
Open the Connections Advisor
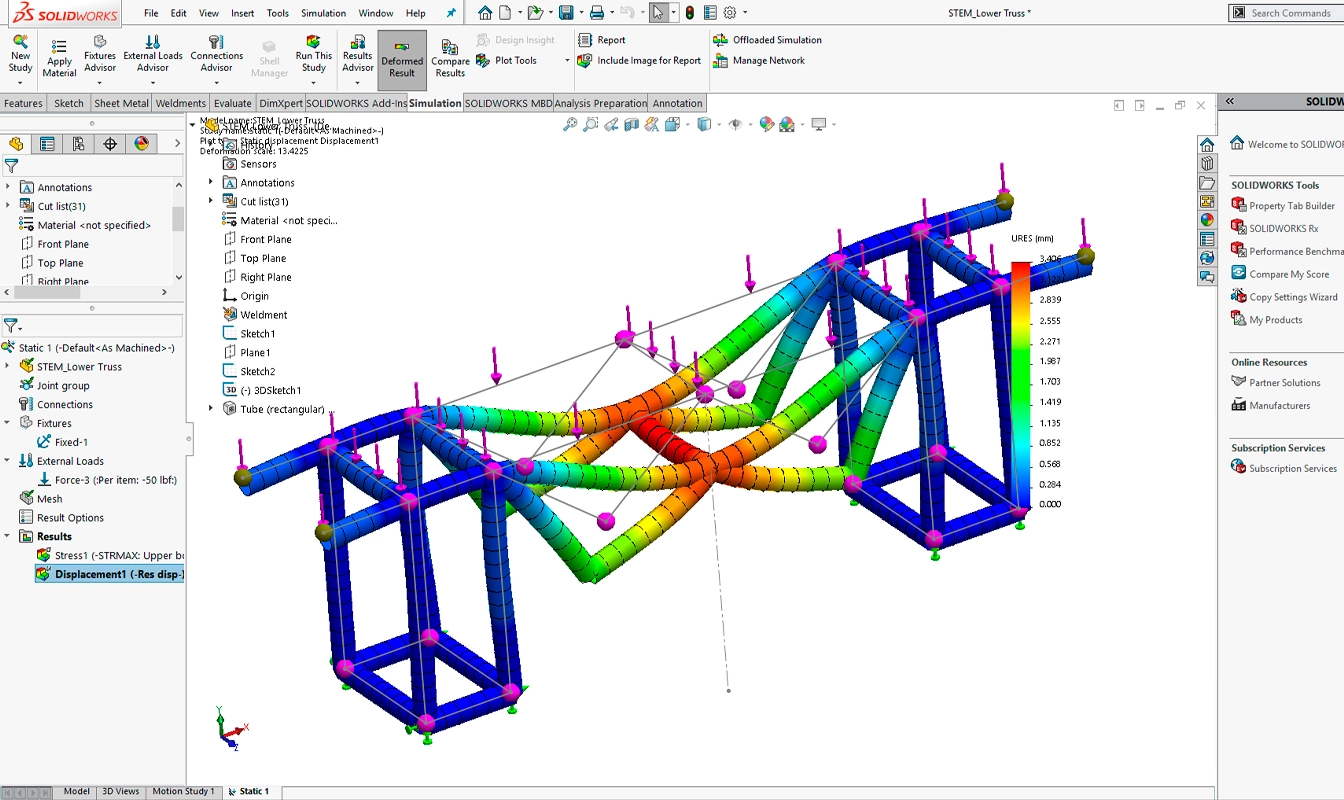217,54
